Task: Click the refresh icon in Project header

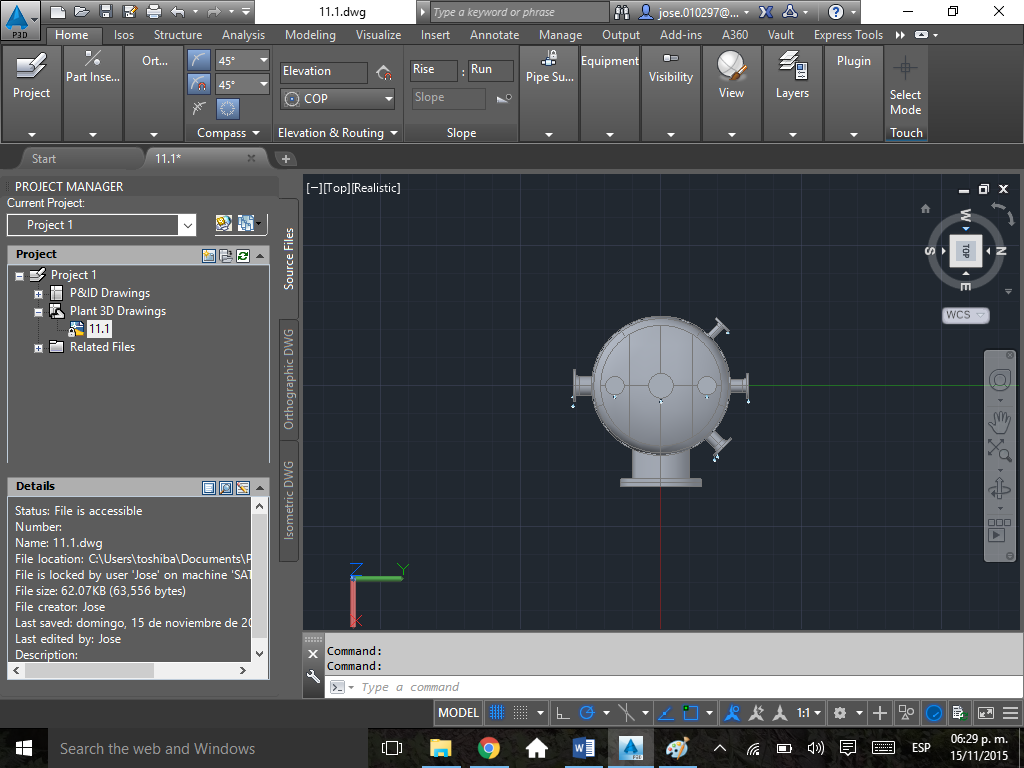Action: click(x=243, y=255)
